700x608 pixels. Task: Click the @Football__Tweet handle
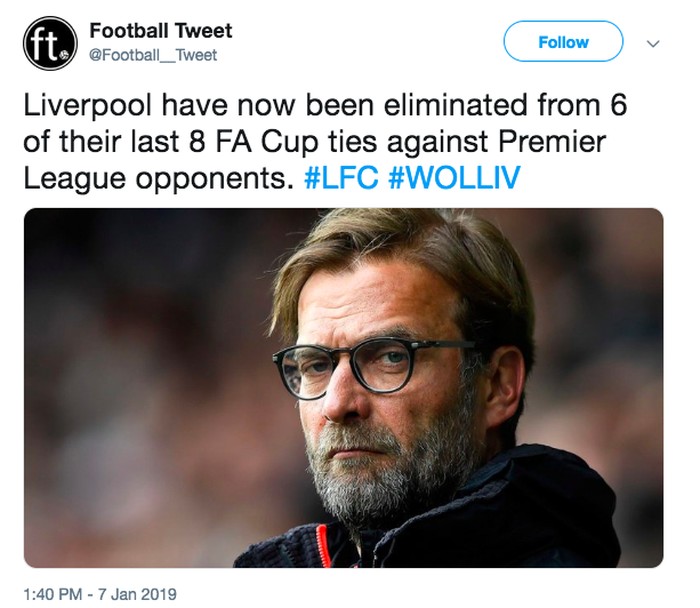(153, 55)
